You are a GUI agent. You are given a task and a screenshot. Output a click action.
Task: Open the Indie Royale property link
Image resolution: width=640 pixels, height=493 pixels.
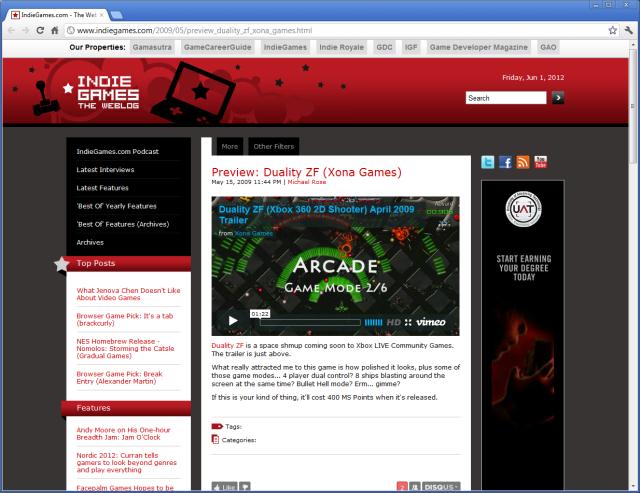pyautogui.click(x=341, y=47)
